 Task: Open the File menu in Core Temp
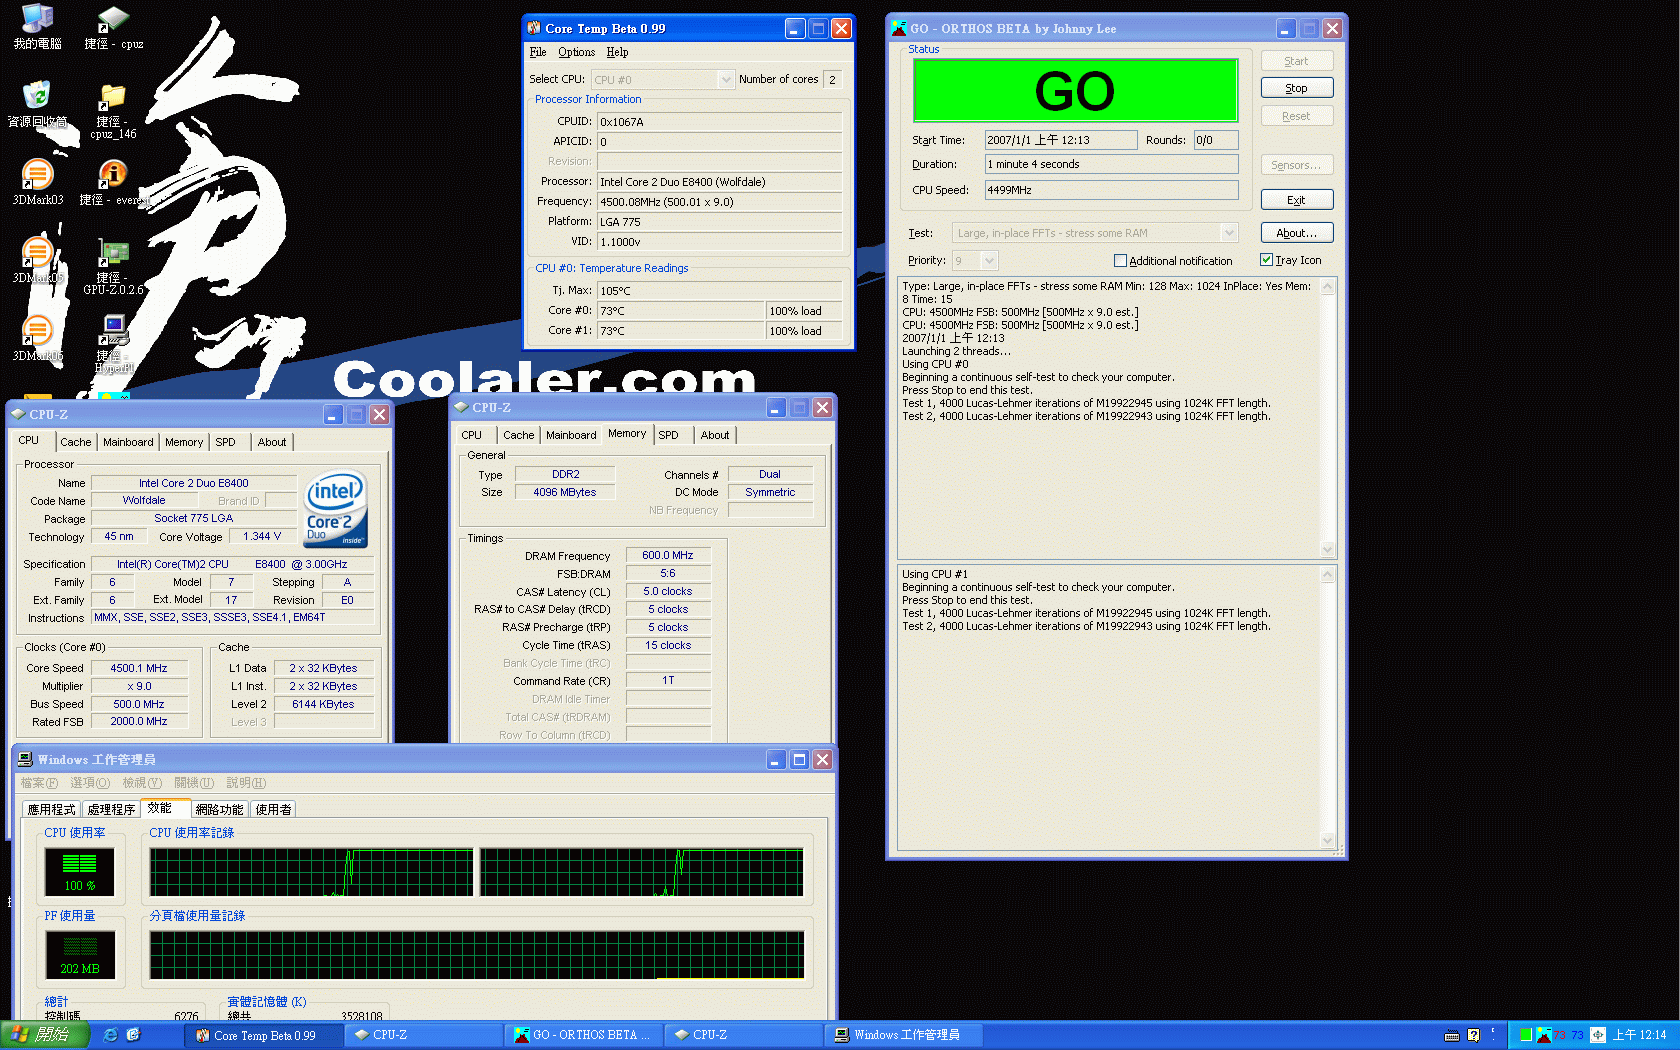538,52
